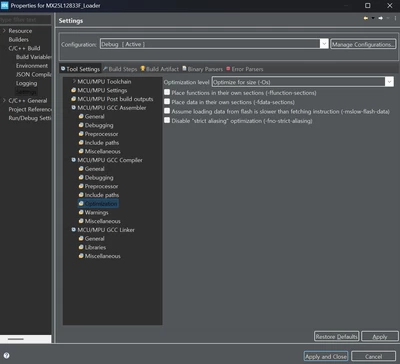Click the icon beside Assembler Include paths

point(81,142)
